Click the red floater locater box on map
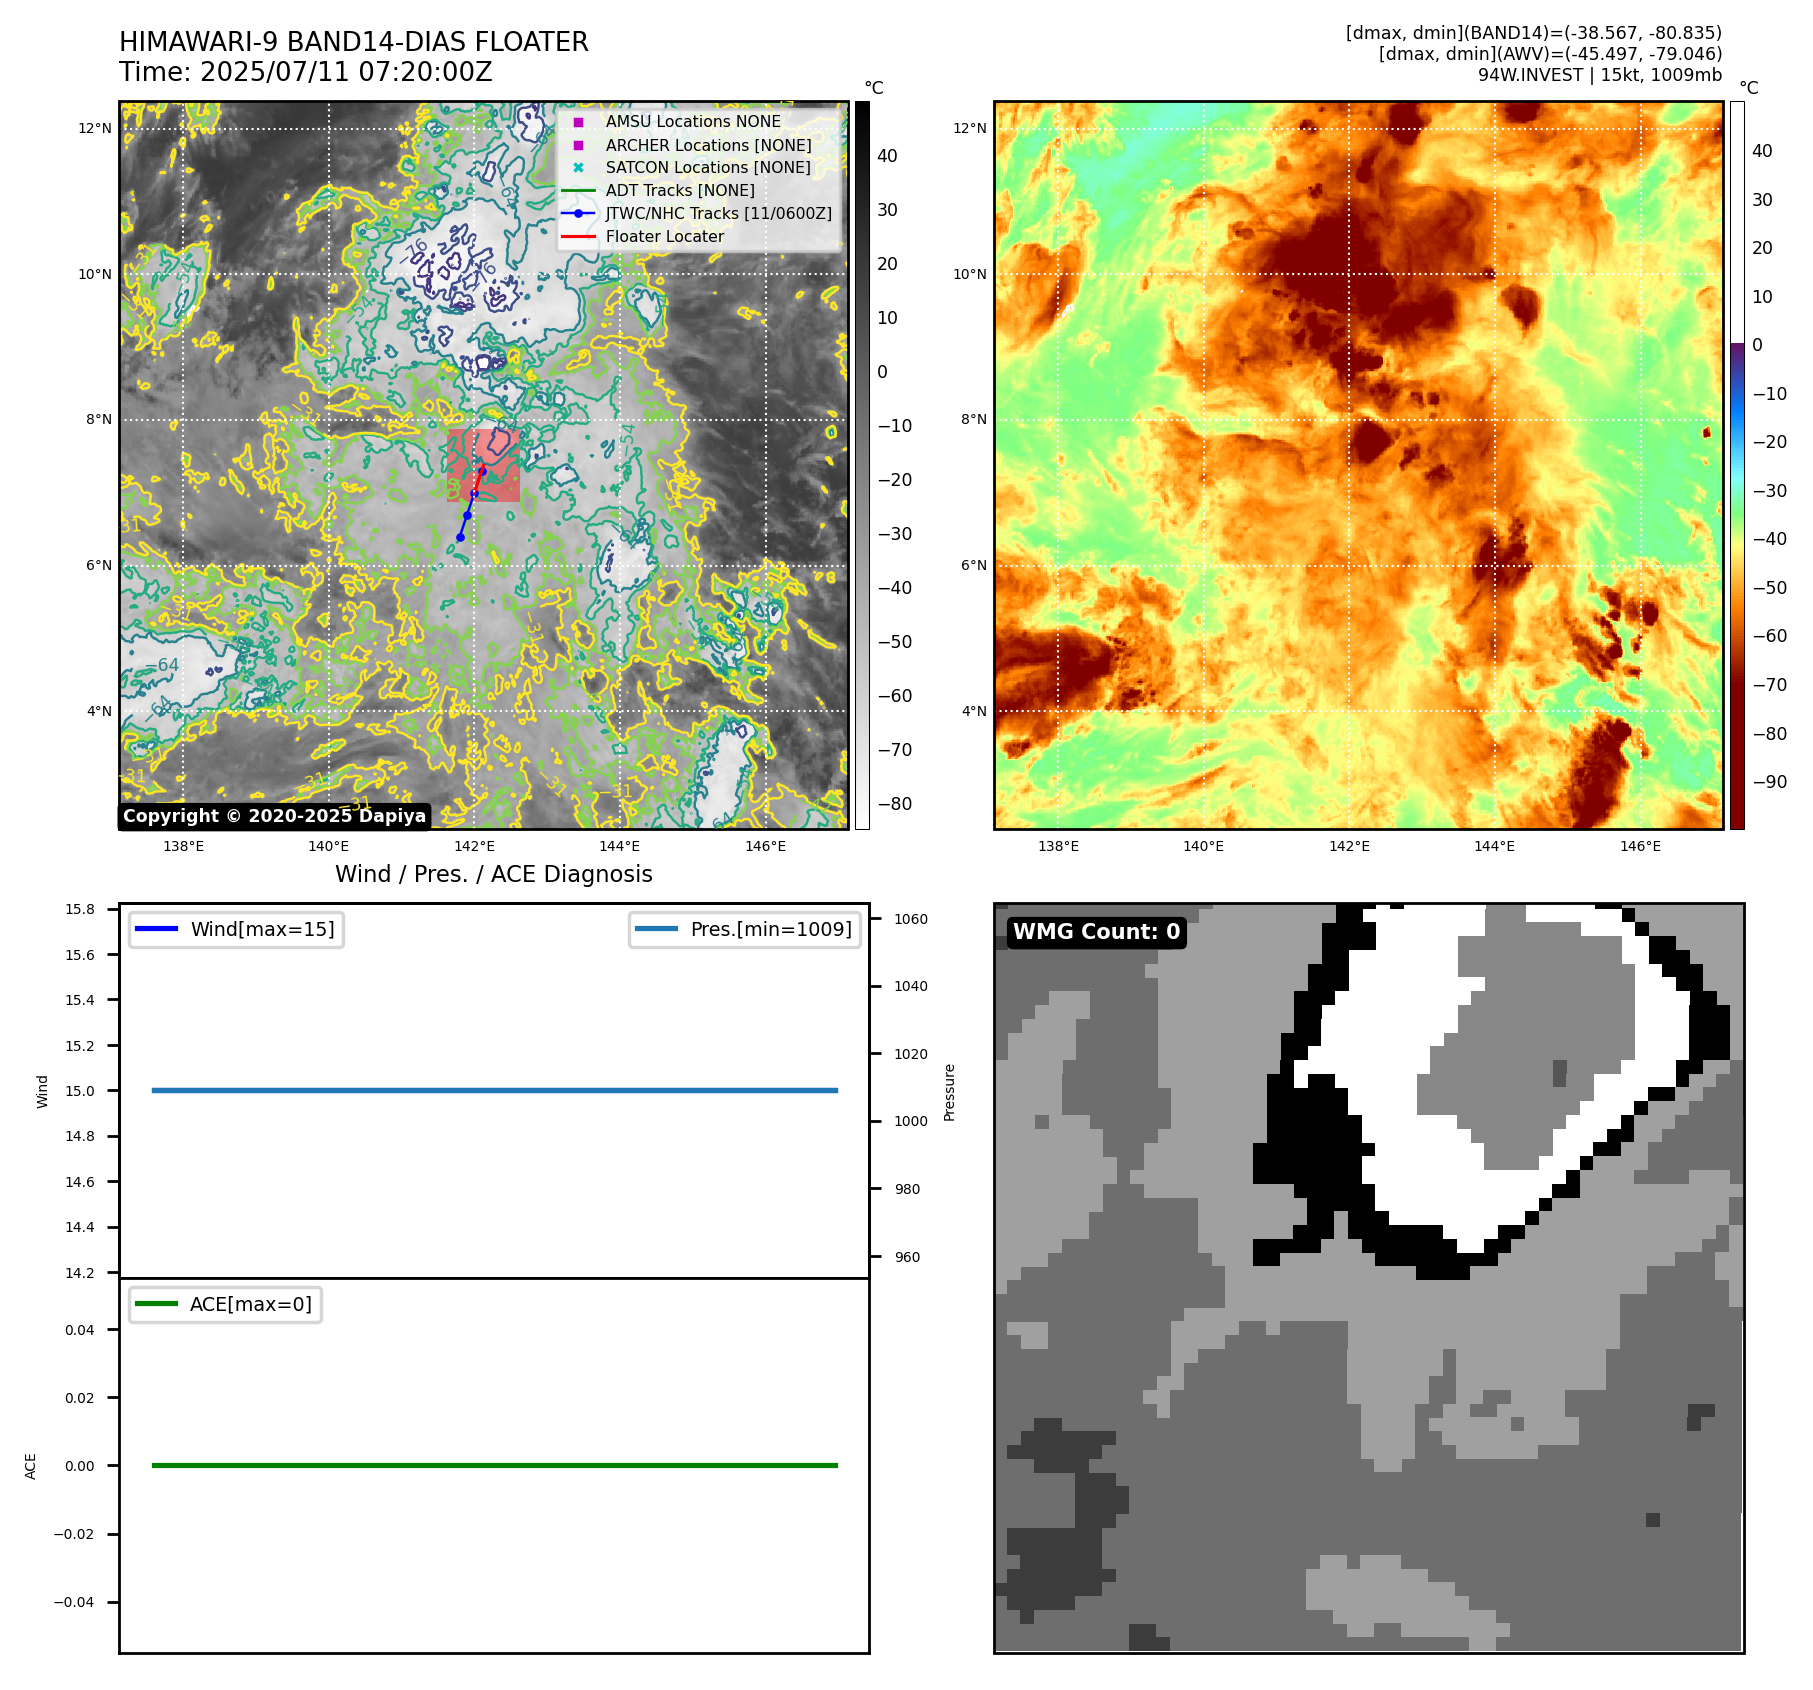This screenshot has width=1813, height=1690. point(484,465)
